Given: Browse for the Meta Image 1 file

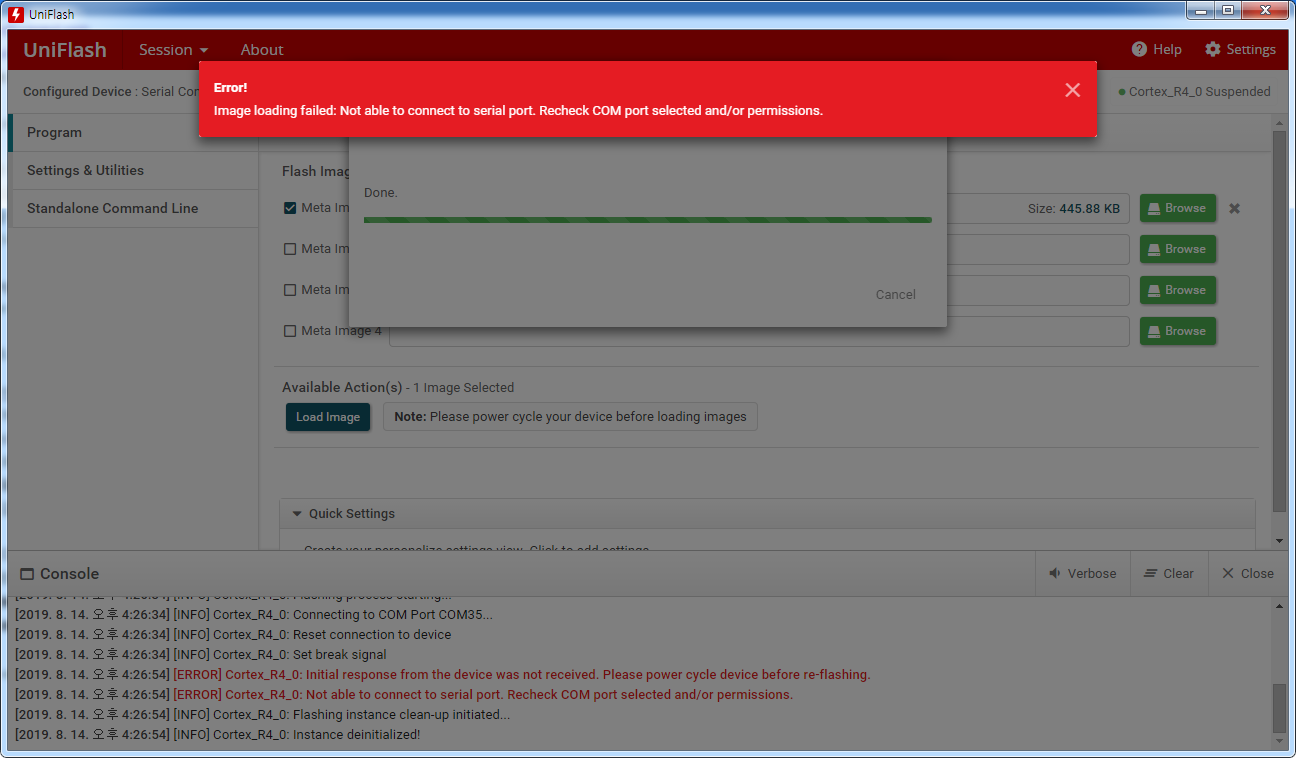Looking at the screenshot, I should tap(1178, 208).
